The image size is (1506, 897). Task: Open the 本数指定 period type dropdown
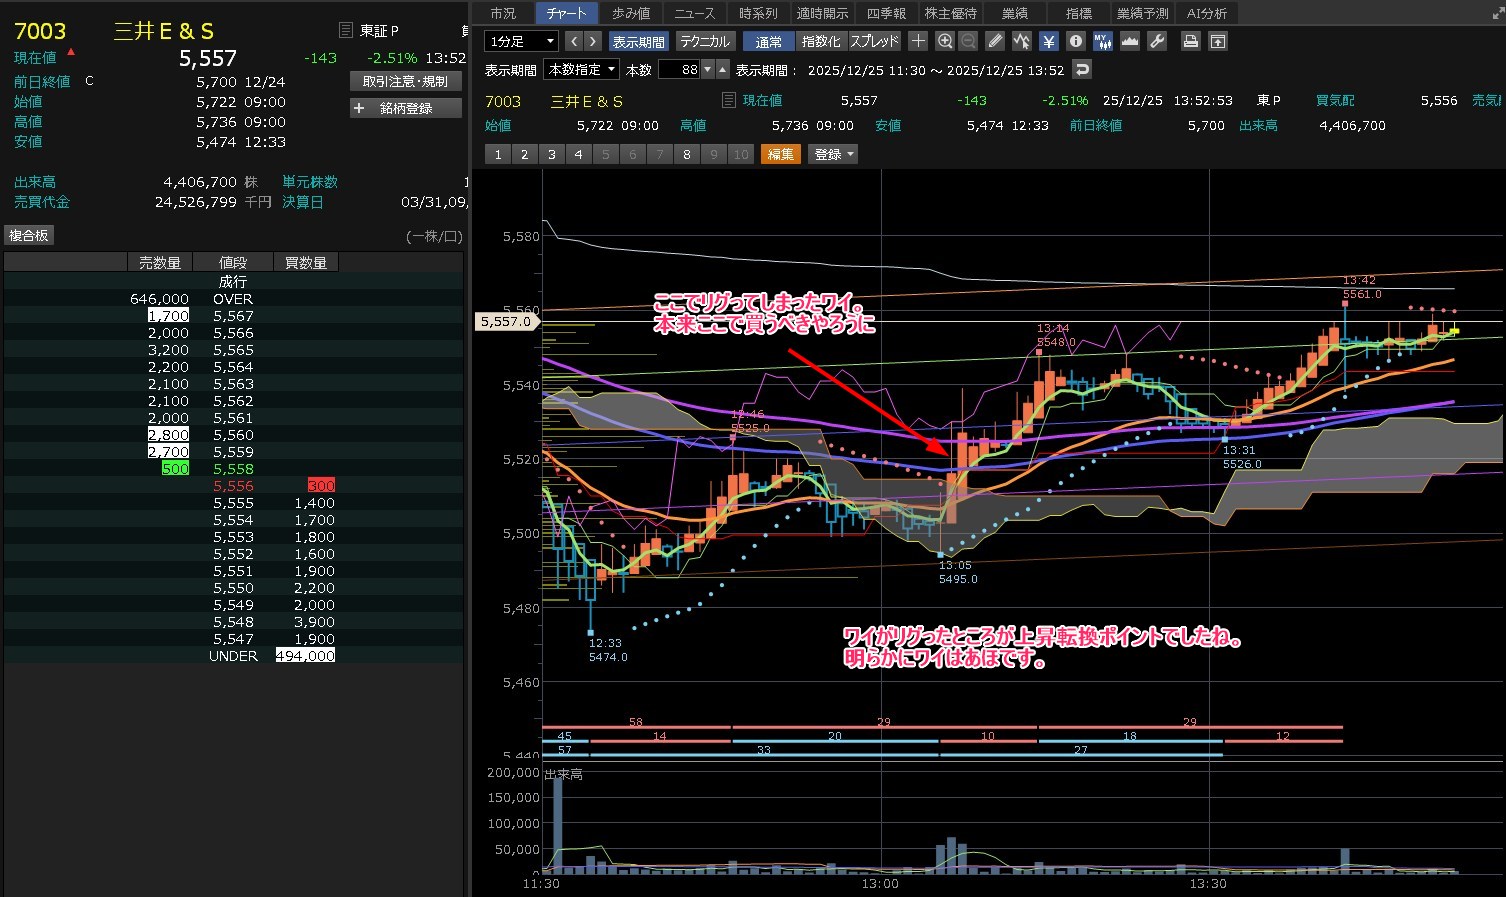pos(581,70)
